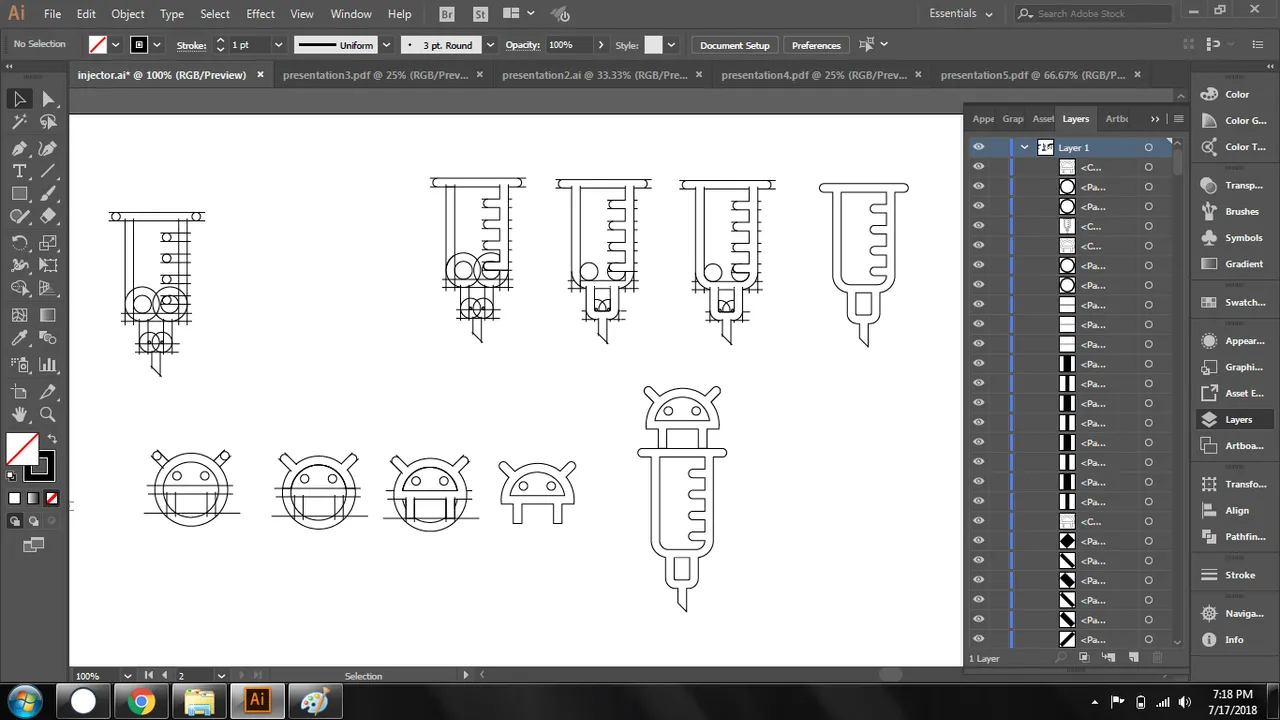This screenshot has width=1280, height=720.
Task: Select the Rectangle tool
Action: click(x=19, y=194)
